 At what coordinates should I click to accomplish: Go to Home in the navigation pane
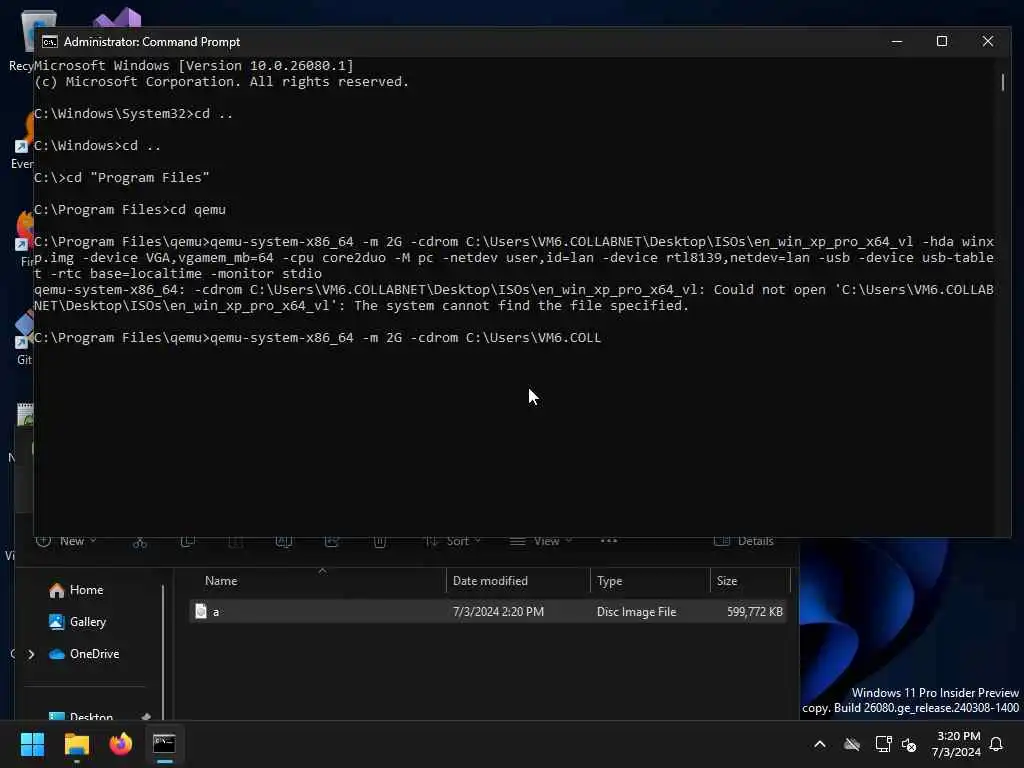click(x=76, y=590)
